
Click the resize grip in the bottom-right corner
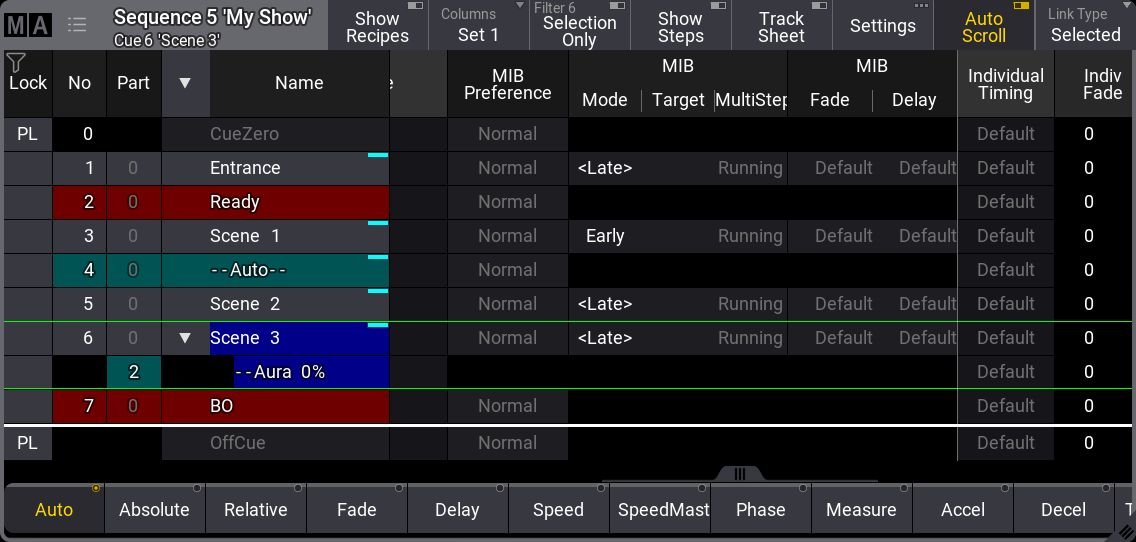[x=1125, y=531]
